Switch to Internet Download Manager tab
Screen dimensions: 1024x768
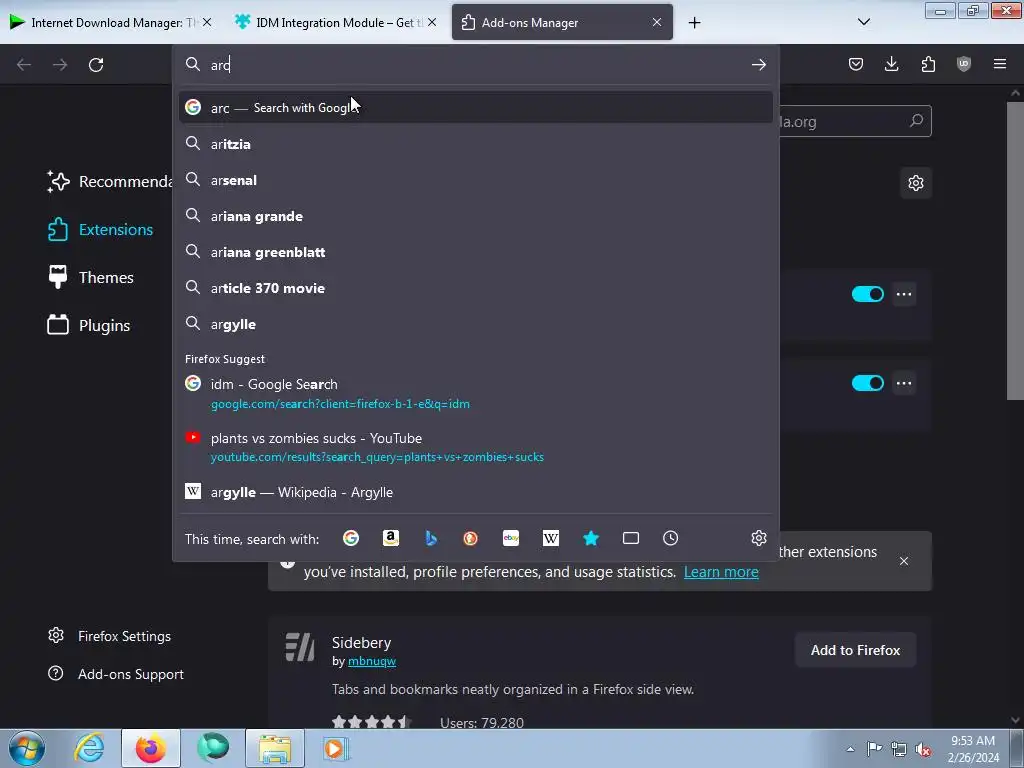point(112,22)
